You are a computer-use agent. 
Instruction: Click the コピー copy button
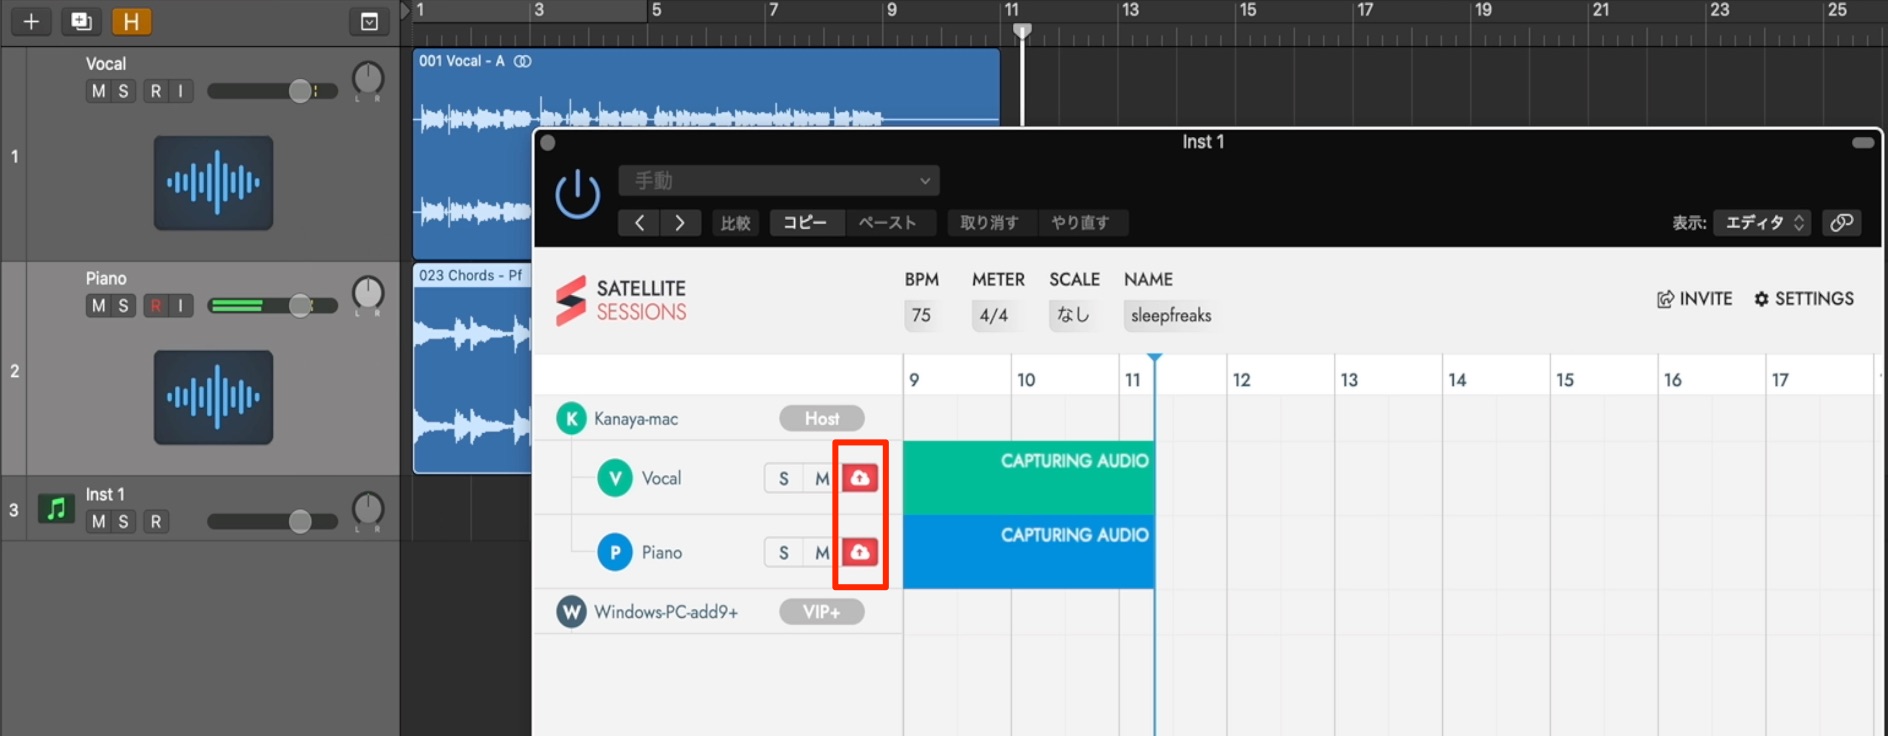pos(806,223)
